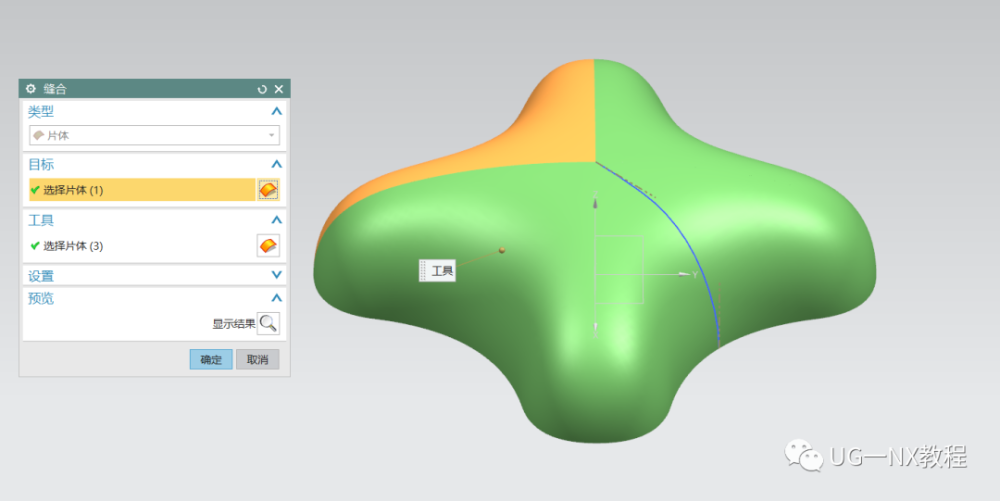Click the 设置 section header text
Image resolution: width=1000 pixels, height=501 pixels.
click(x=41, y=276)
